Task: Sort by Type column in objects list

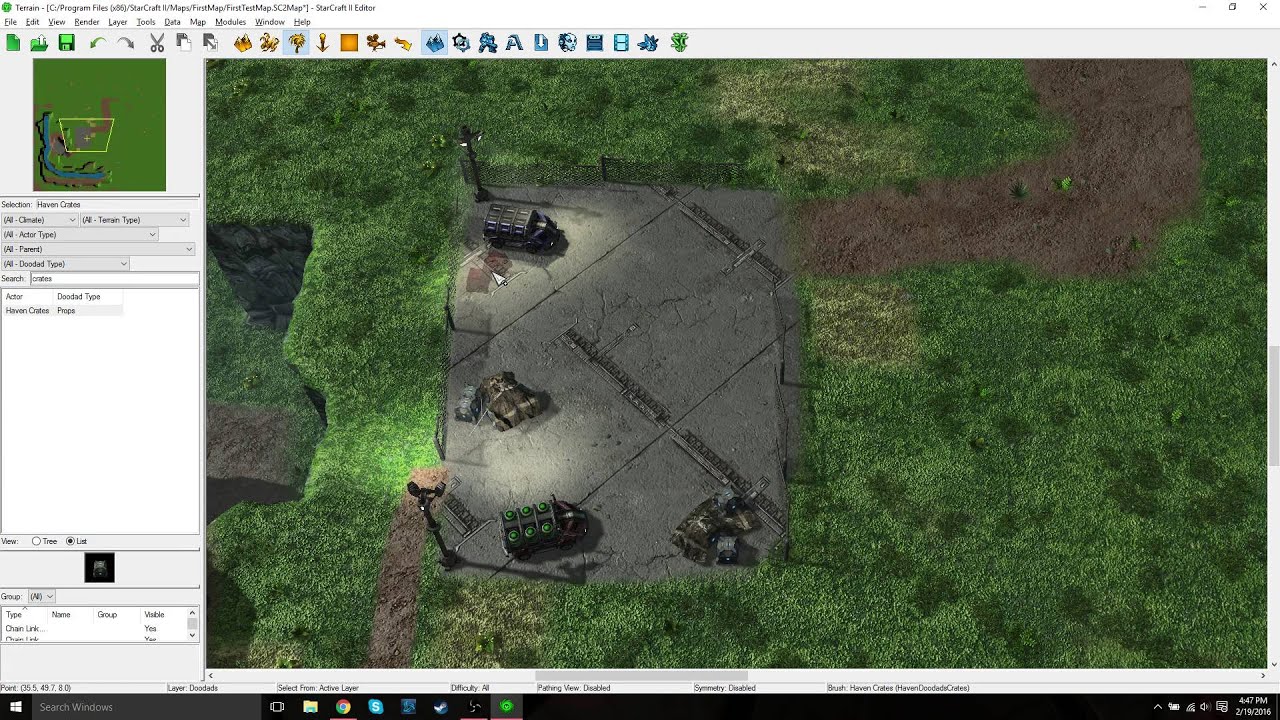Action: click(25, 614)
